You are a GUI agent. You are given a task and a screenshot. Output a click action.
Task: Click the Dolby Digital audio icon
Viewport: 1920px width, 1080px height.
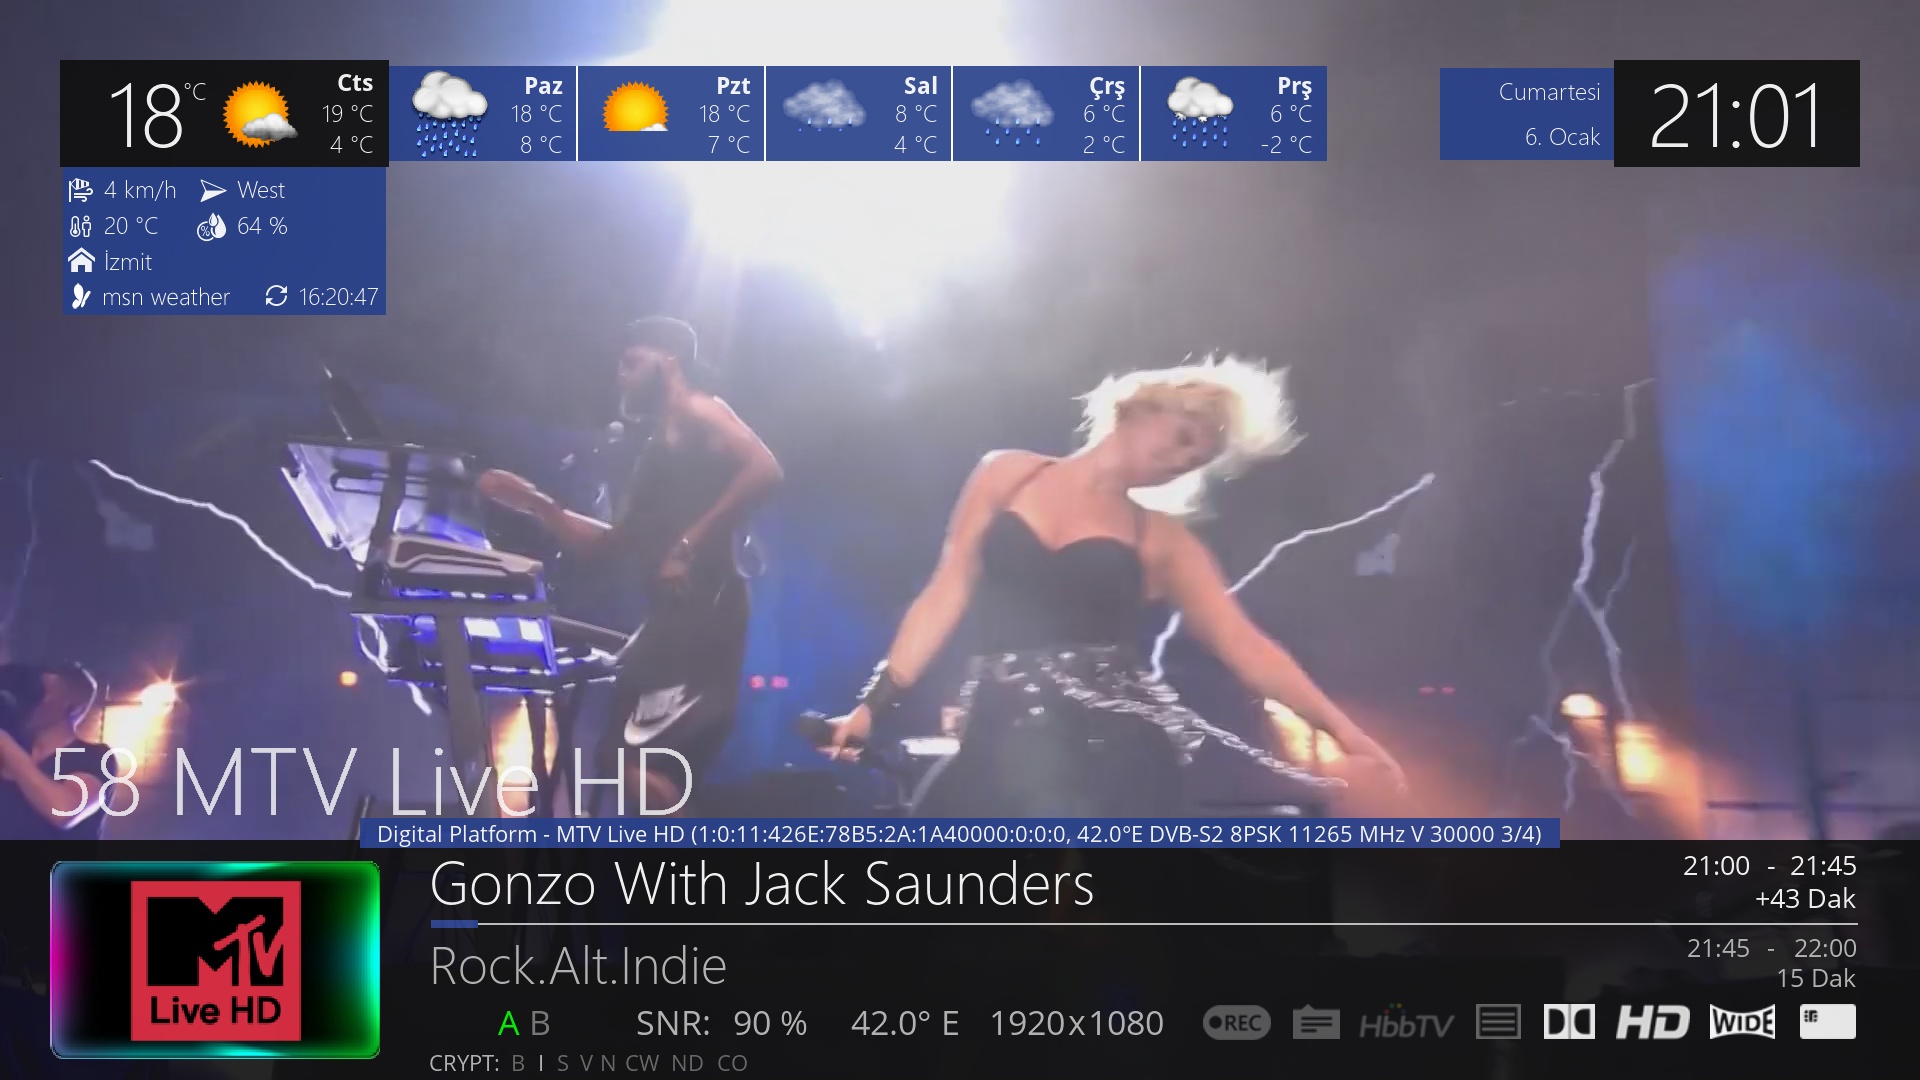click(1569, 1022)
